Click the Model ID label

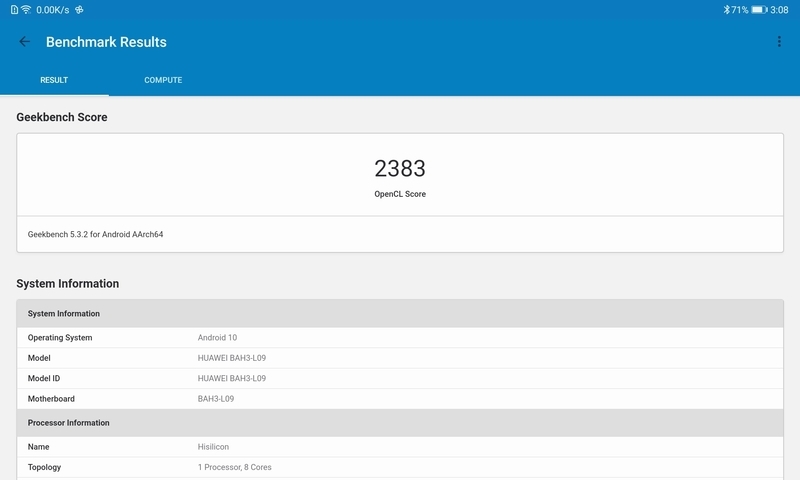[44, 378]
